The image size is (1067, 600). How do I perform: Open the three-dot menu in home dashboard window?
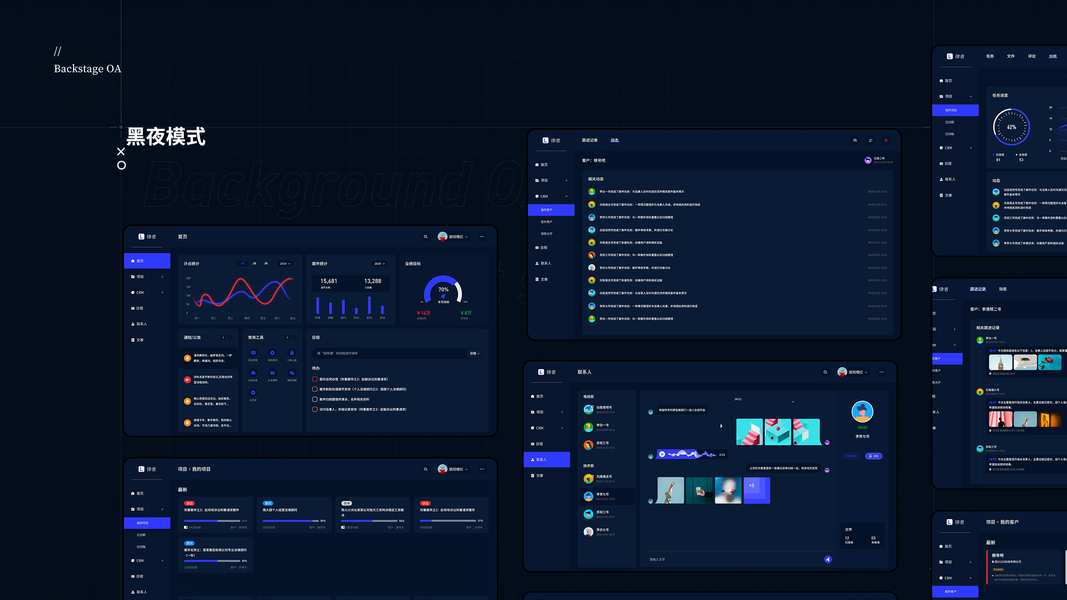coord(482,237)
